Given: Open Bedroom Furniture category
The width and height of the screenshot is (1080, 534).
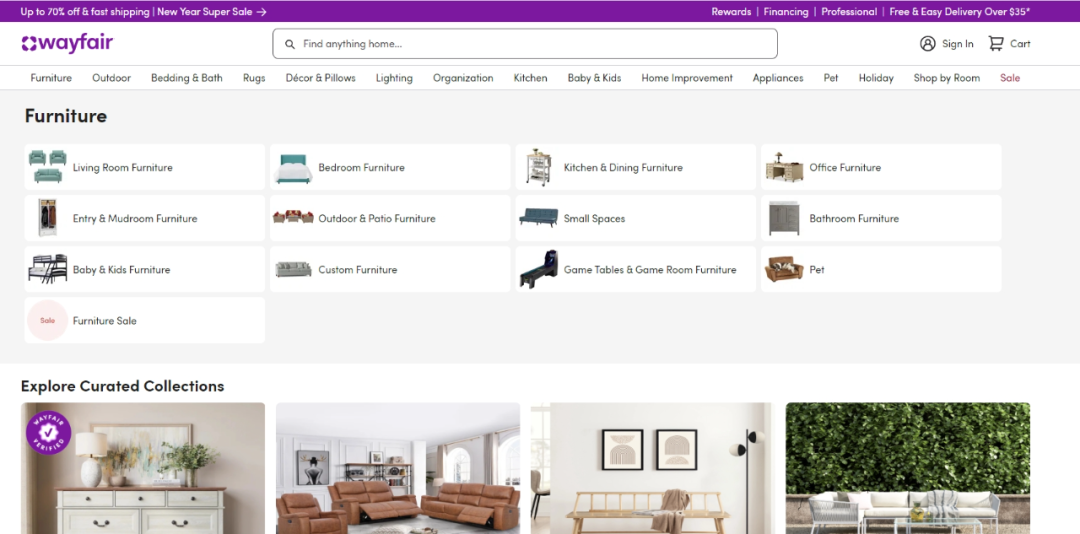Looking at the screenshot, I should [390, 167].
